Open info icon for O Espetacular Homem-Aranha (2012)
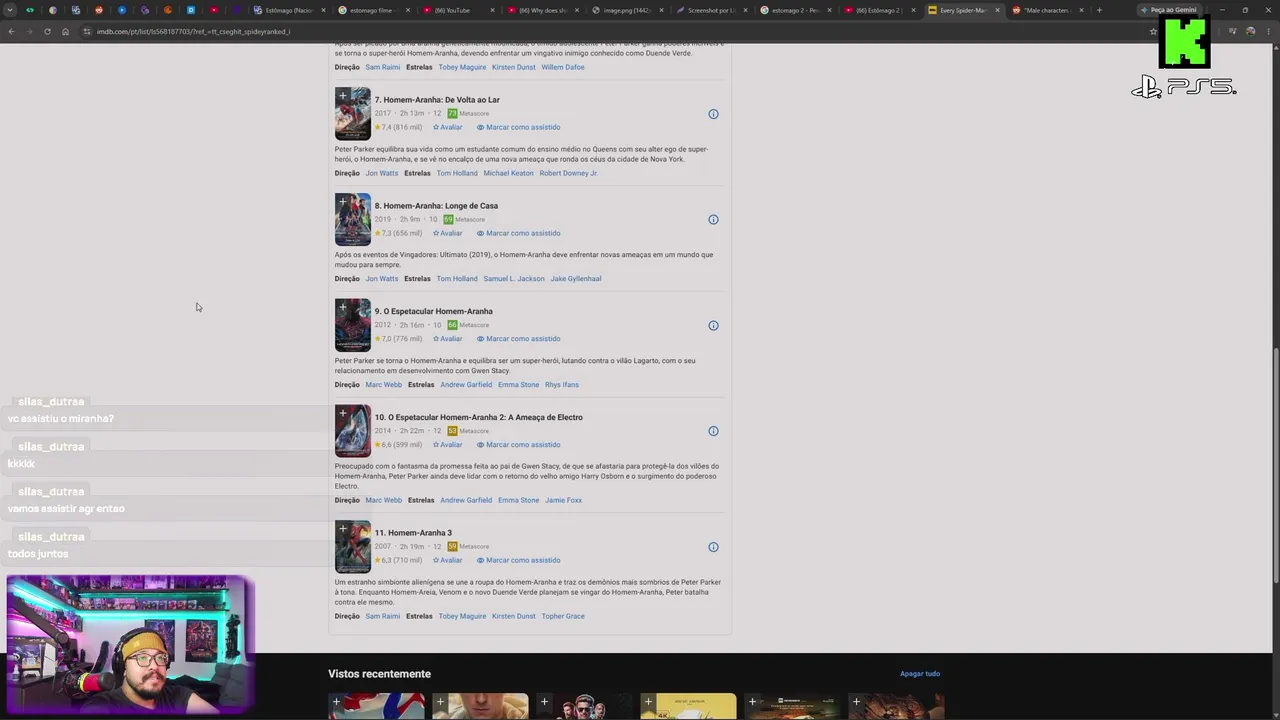 (x=713, y=326)
